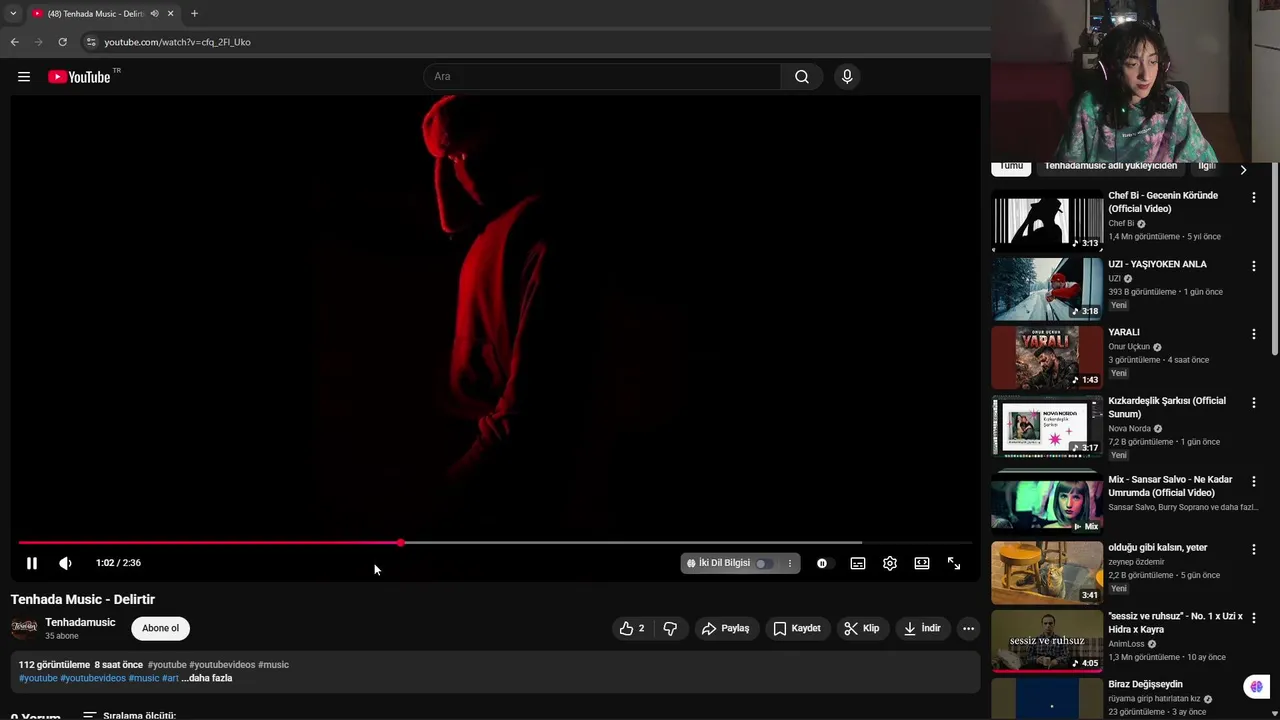
Task: Toggle the İki Dil Bilgisi switch
Action: coord(763,563)
